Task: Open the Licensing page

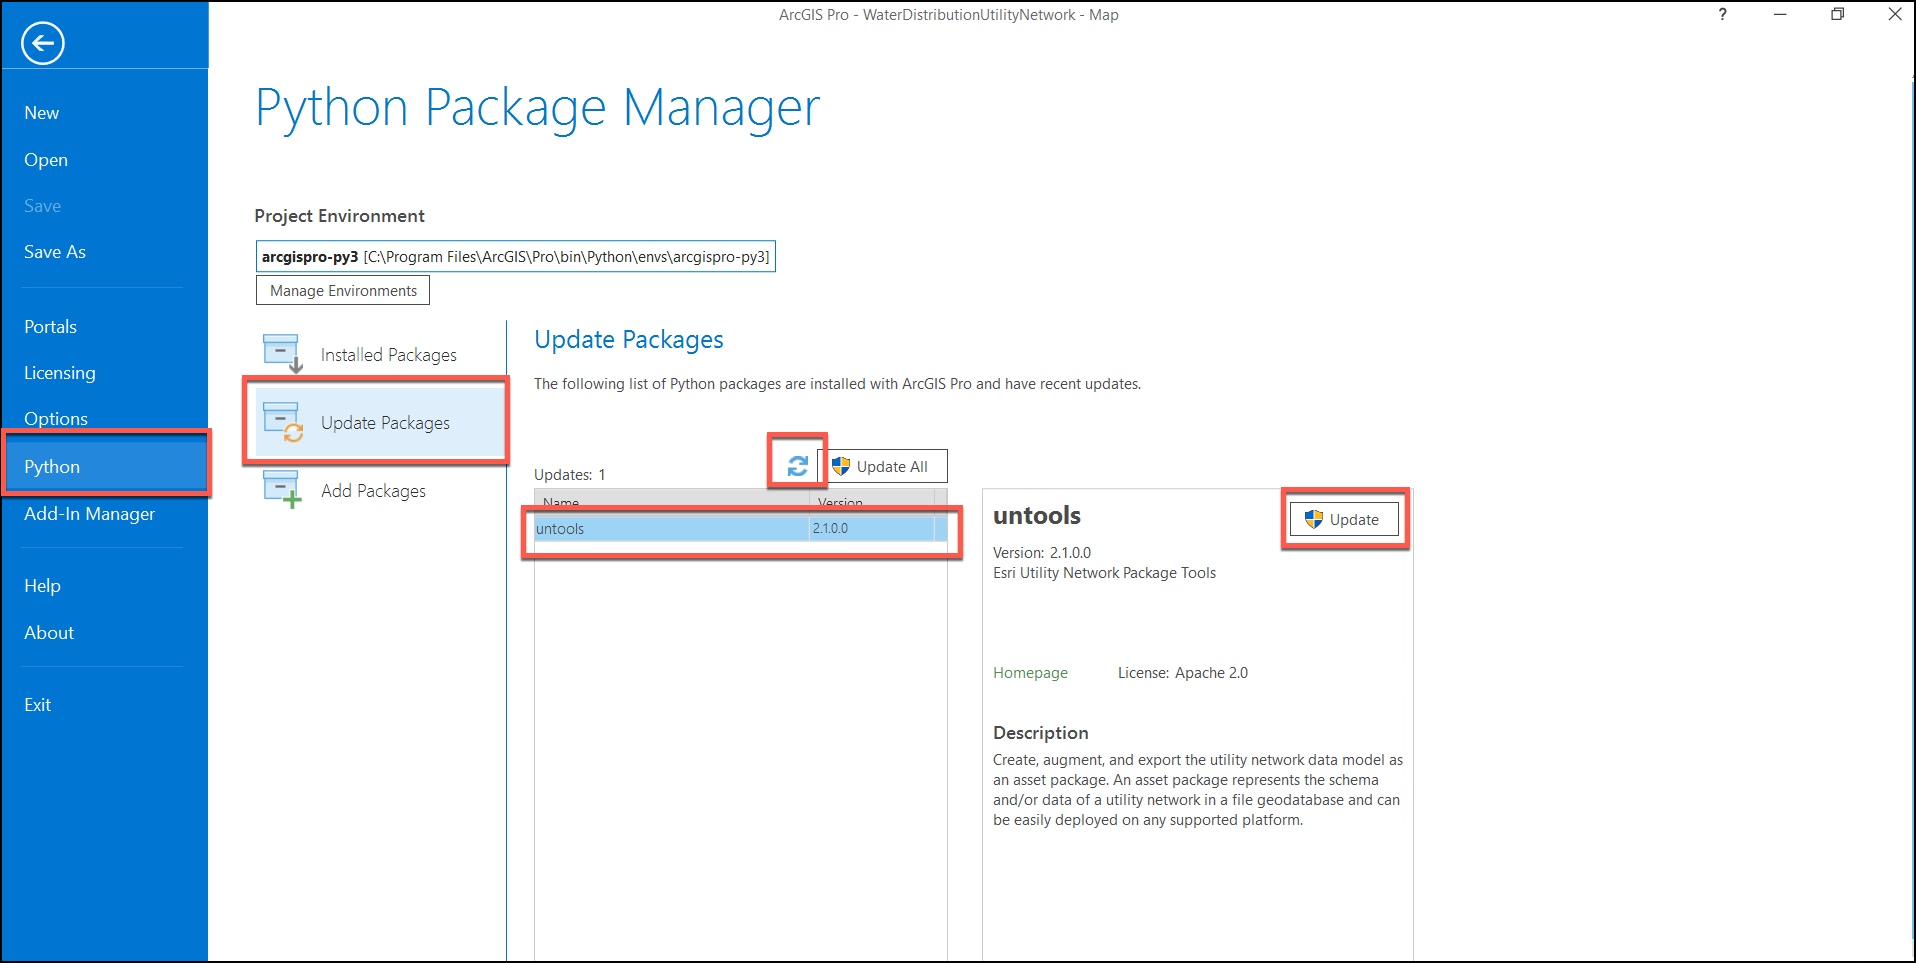Action: coord(60,373)
